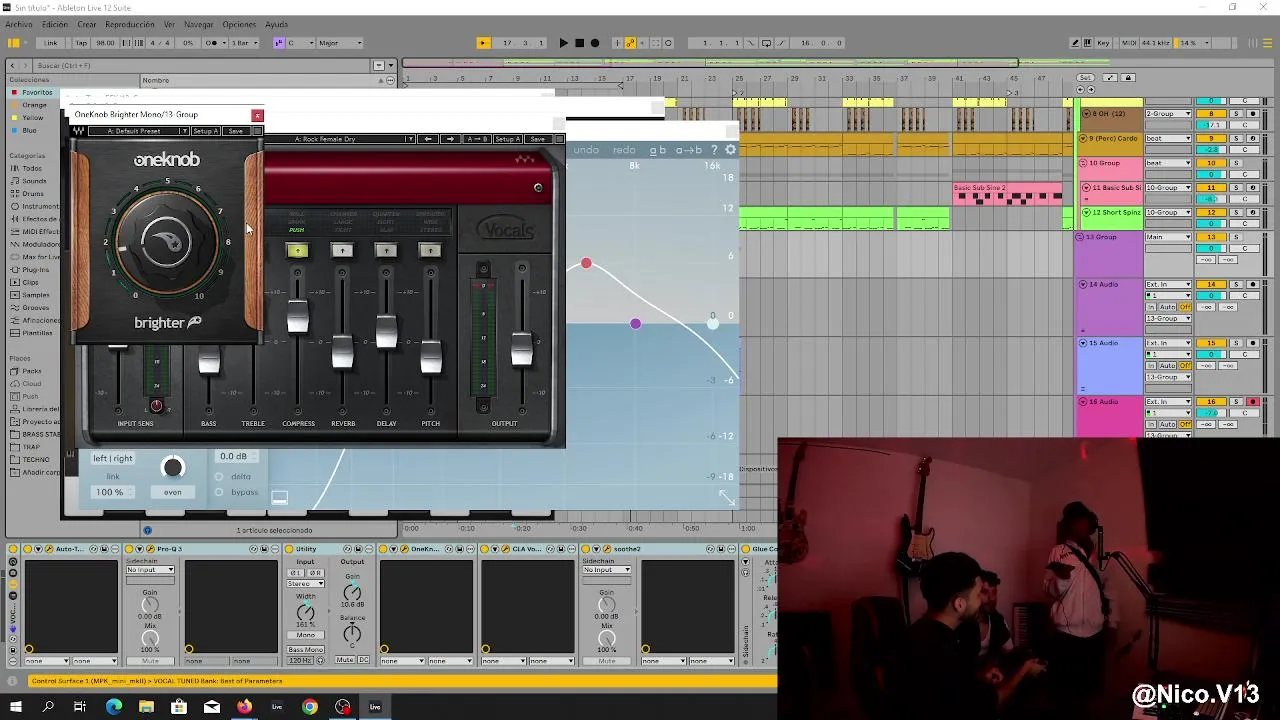Viewport: 1280px width, 720px height.
Task: Click undo in the soothe2 plugin
Action: (x=586, y=150)
